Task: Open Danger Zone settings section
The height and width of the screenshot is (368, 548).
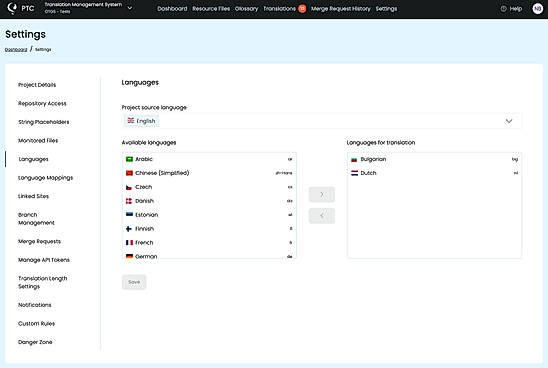Action: 35,342
